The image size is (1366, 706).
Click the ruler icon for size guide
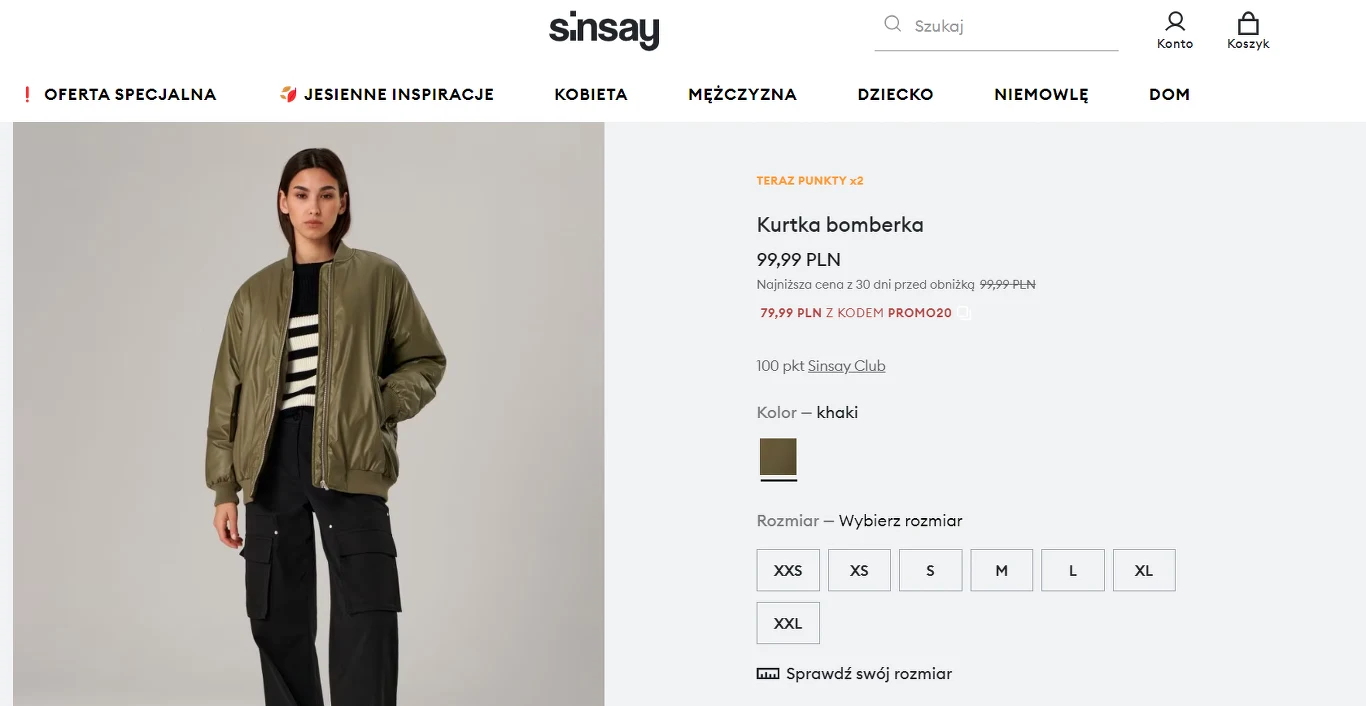pos(768,674)
